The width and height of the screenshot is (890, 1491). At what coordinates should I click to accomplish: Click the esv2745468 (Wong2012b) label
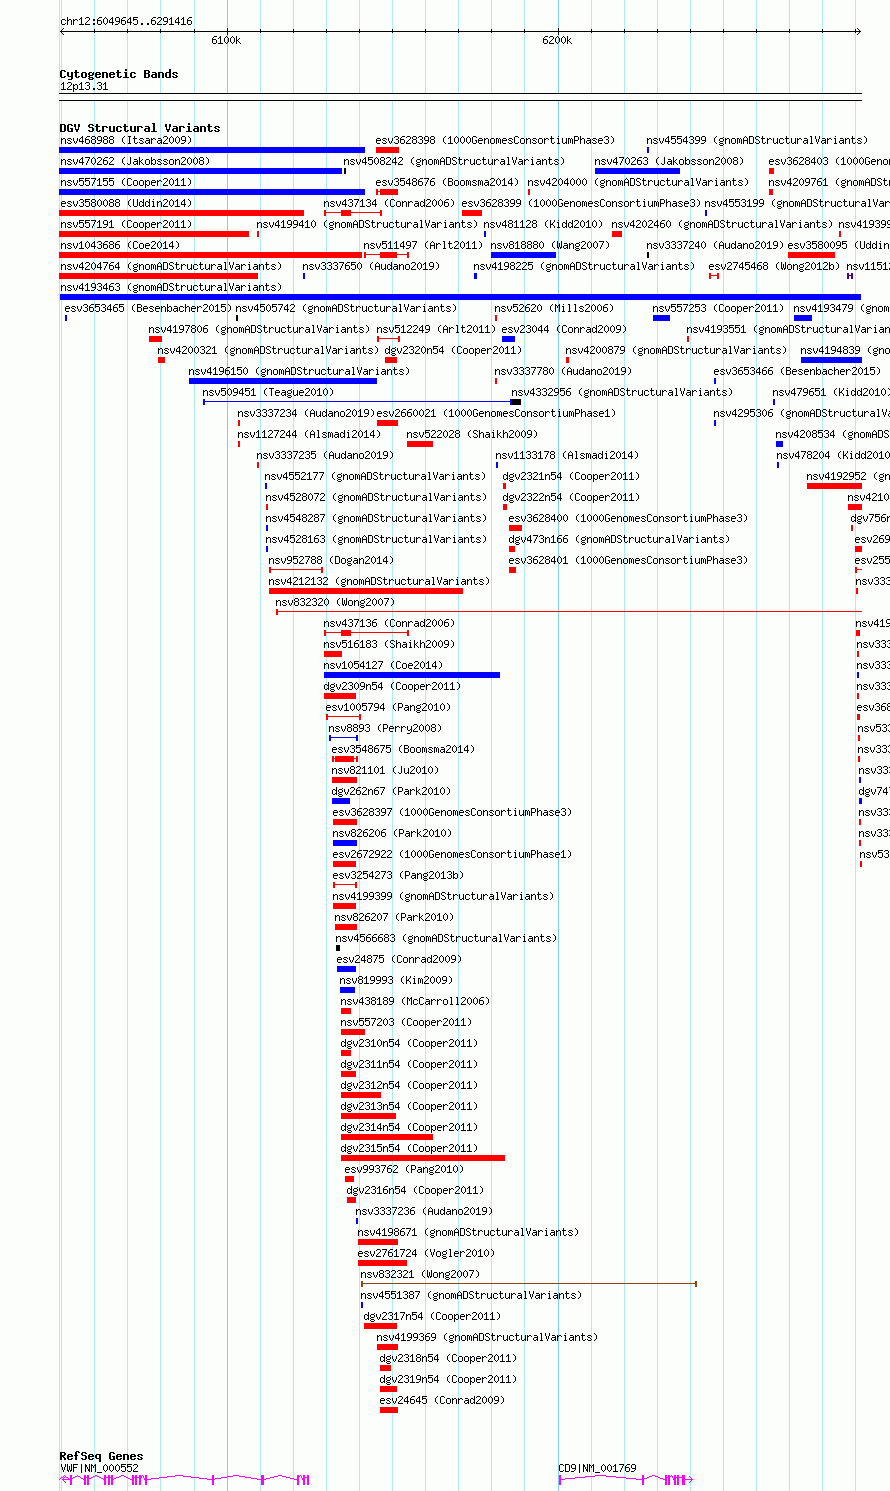pos(775,266)
